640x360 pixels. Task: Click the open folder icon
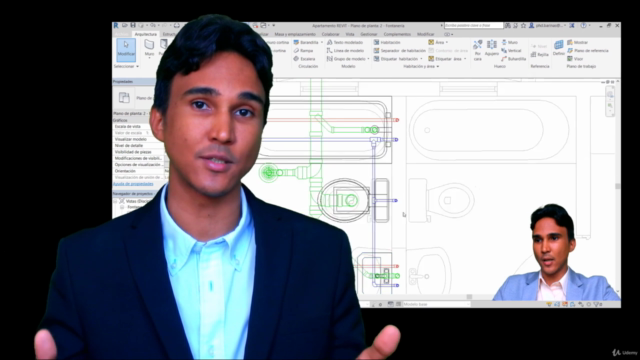tap(124, 25)
